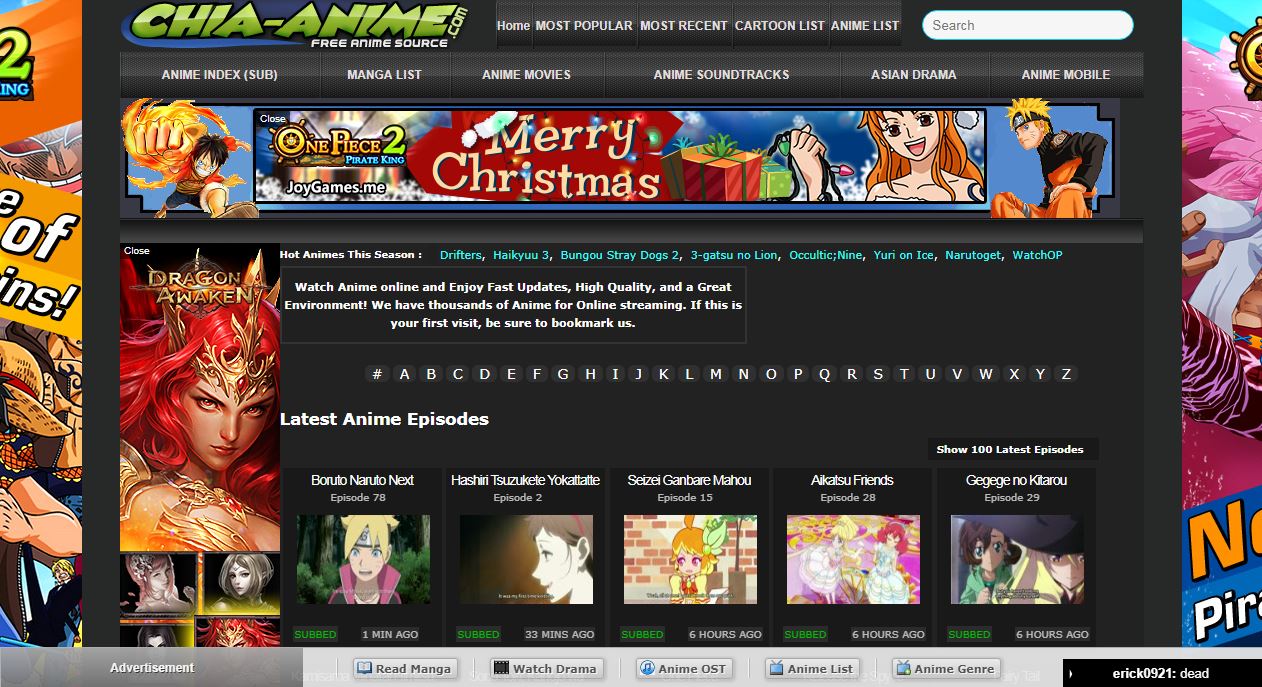Screen dimensions: 1262x687
Task: Open the Drifters hot anime link
Action: click(x=461, y=255)
